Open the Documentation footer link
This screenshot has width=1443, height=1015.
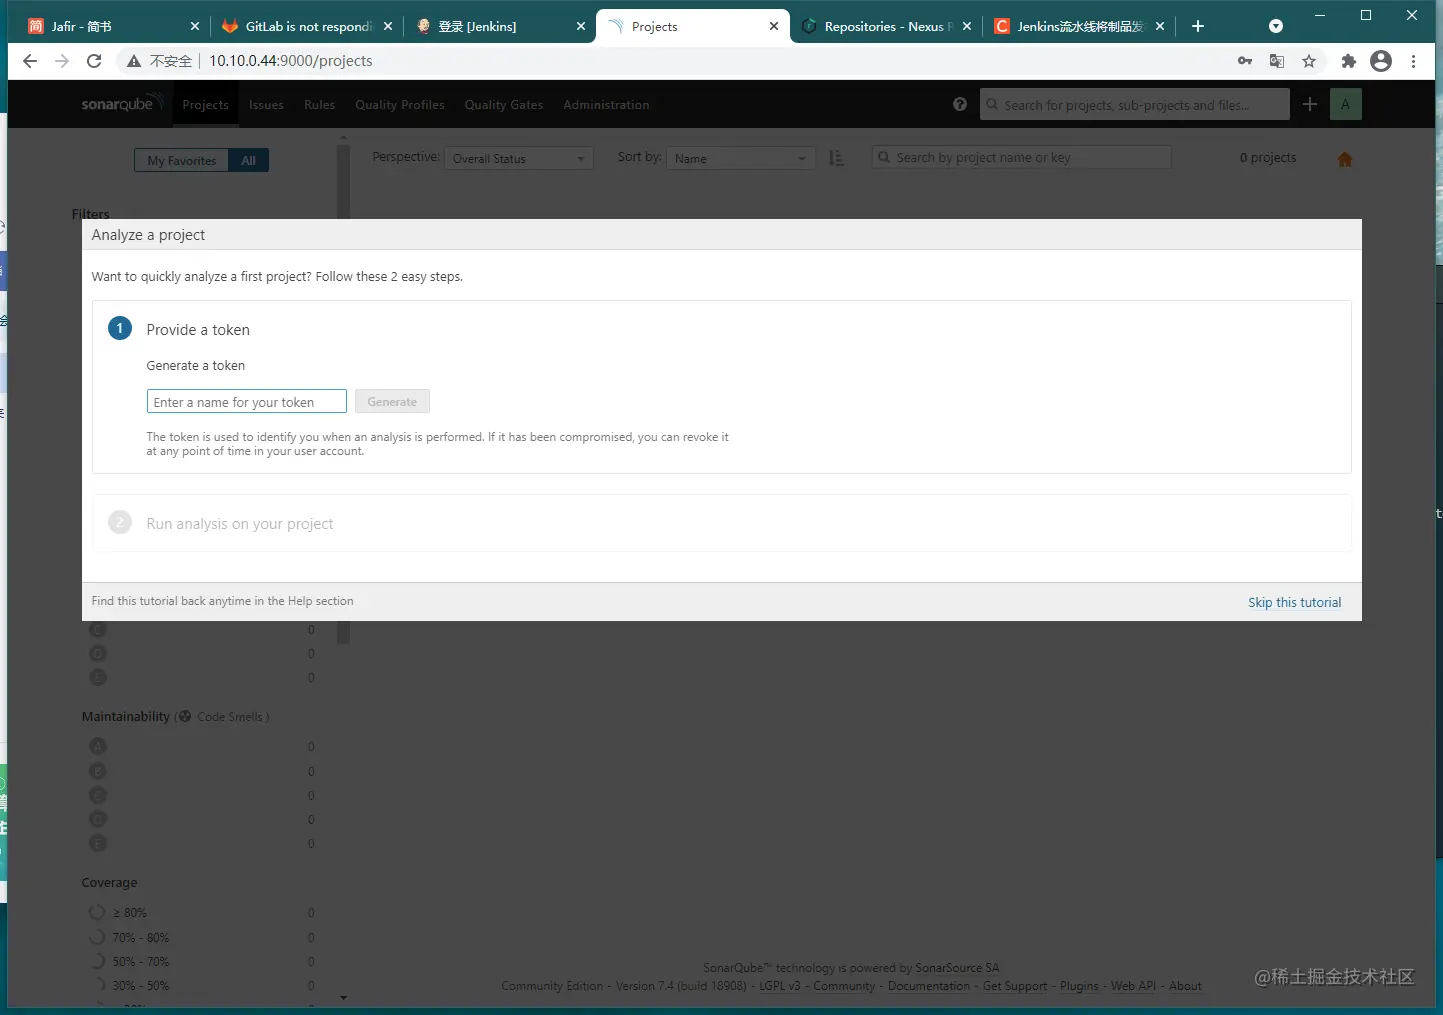929,986
